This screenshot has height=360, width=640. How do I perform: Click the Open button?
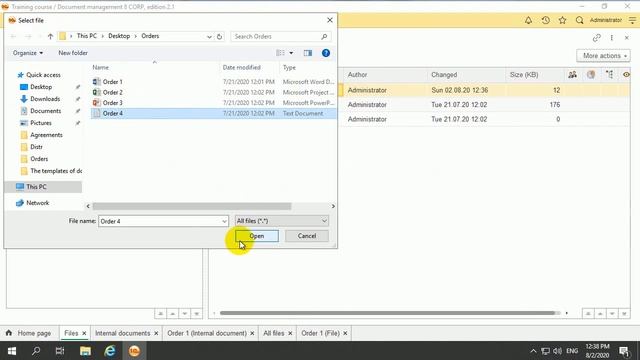point(257,236)
